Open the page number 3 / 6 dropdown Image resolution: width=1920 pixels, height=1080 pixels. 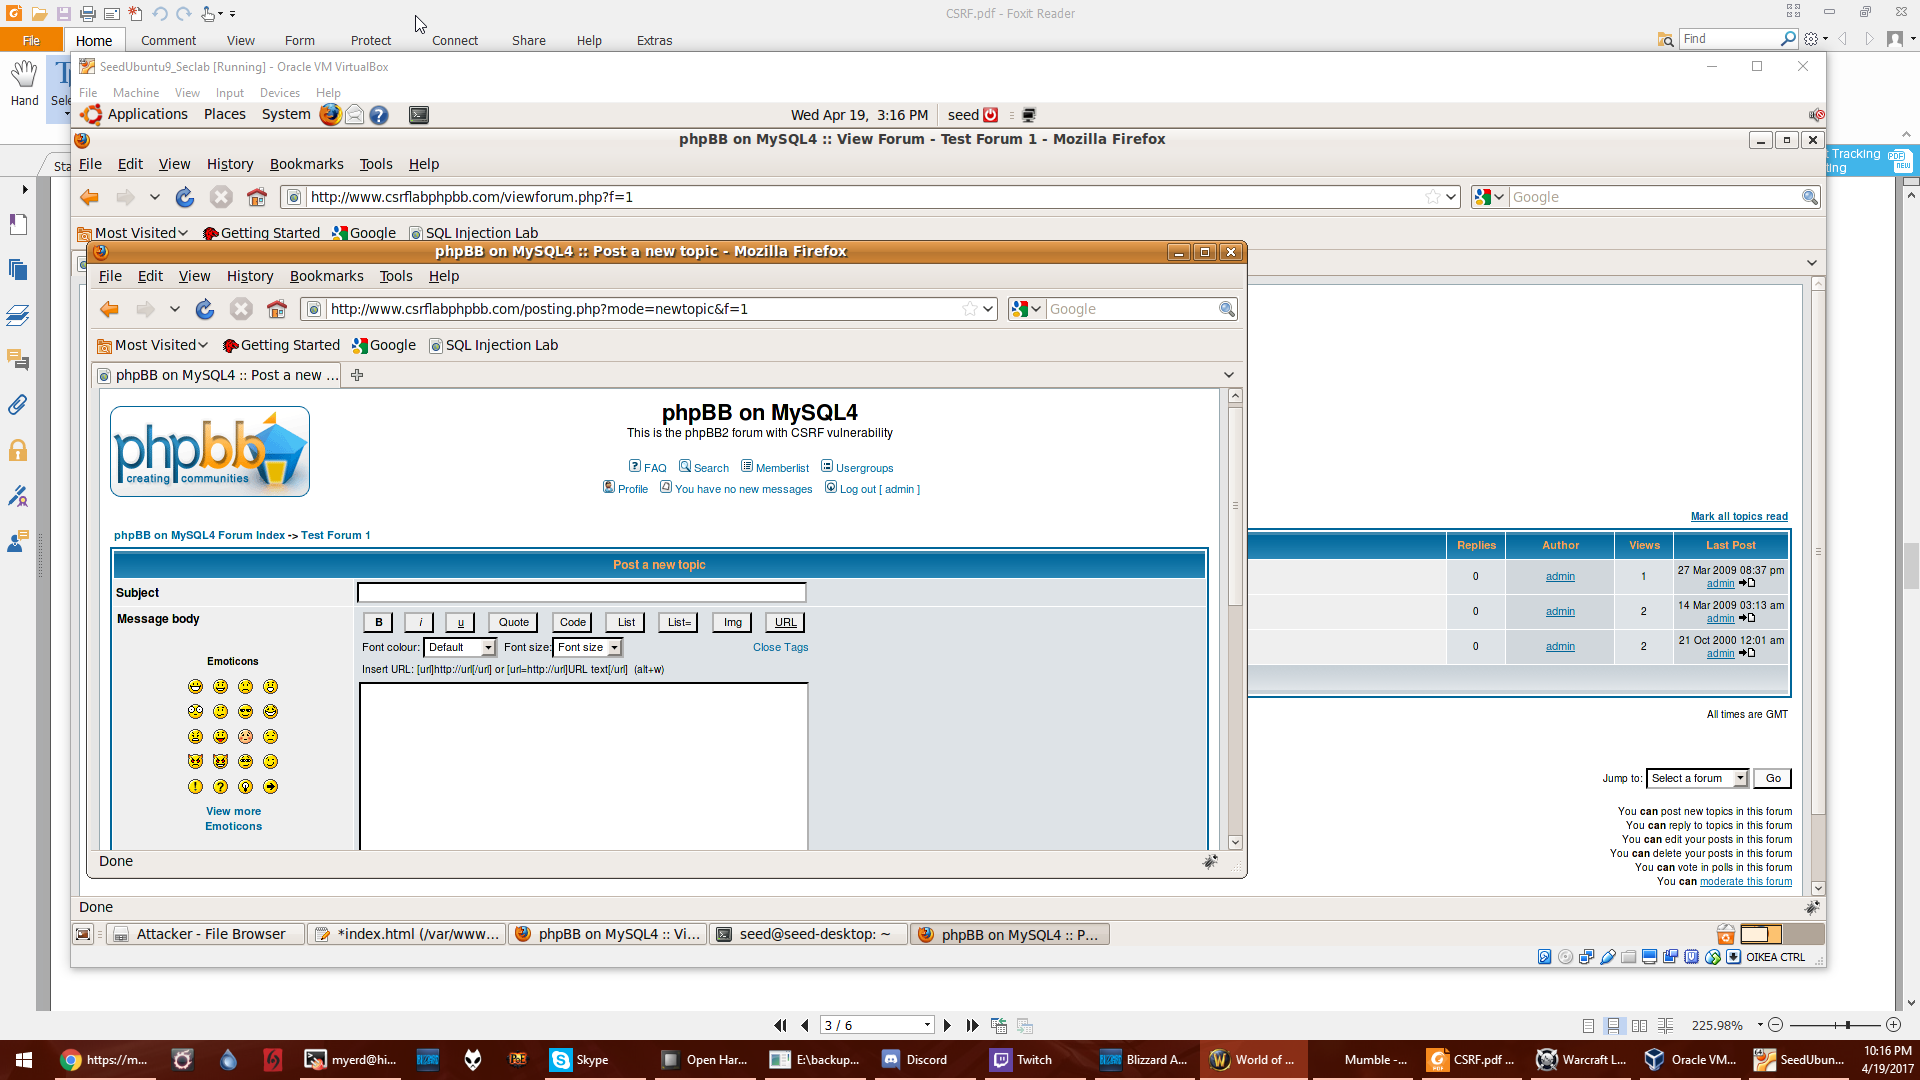(927, 1025)
